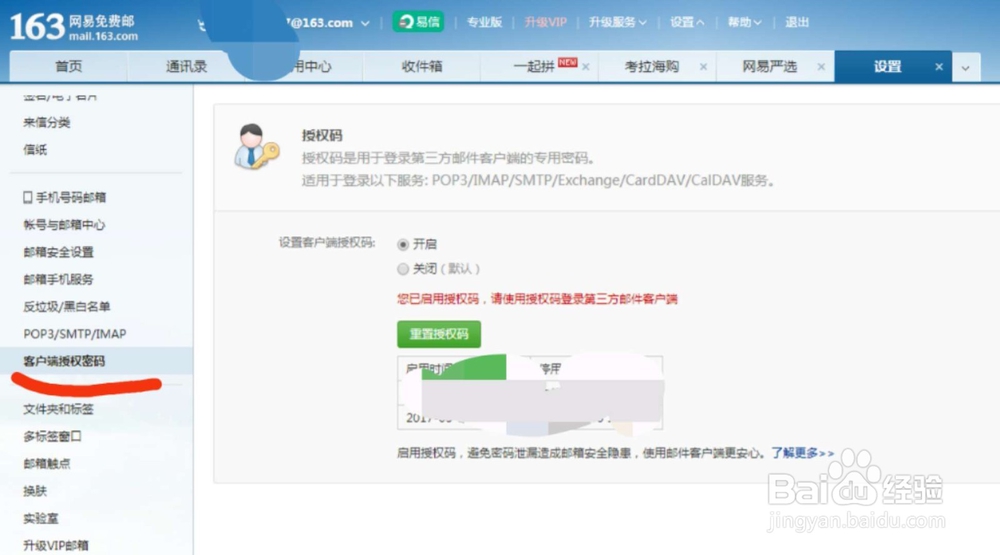Select the 关闭（默认） radio button
Image resolution: width=1000 pixels, height=555 pixels.
coord(402,269)
